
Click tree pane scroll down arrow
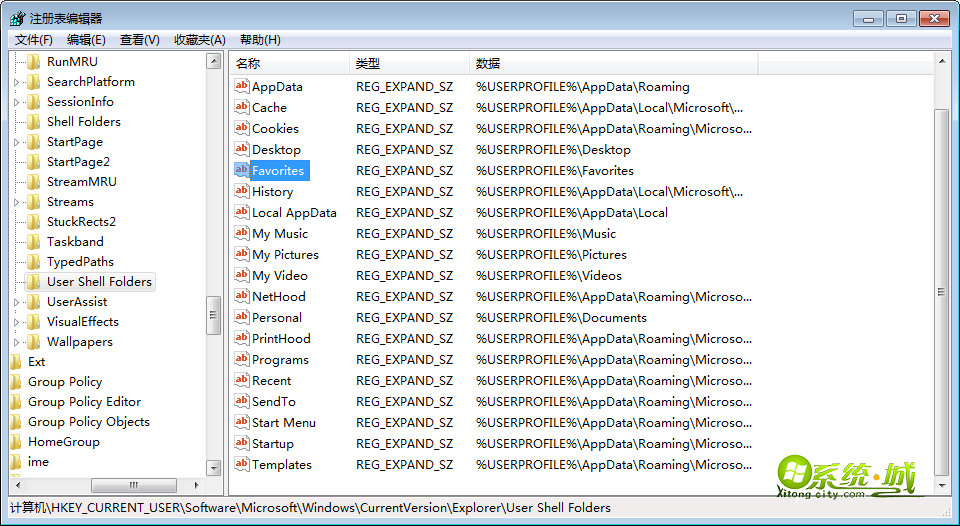click(x=214, y=468)
